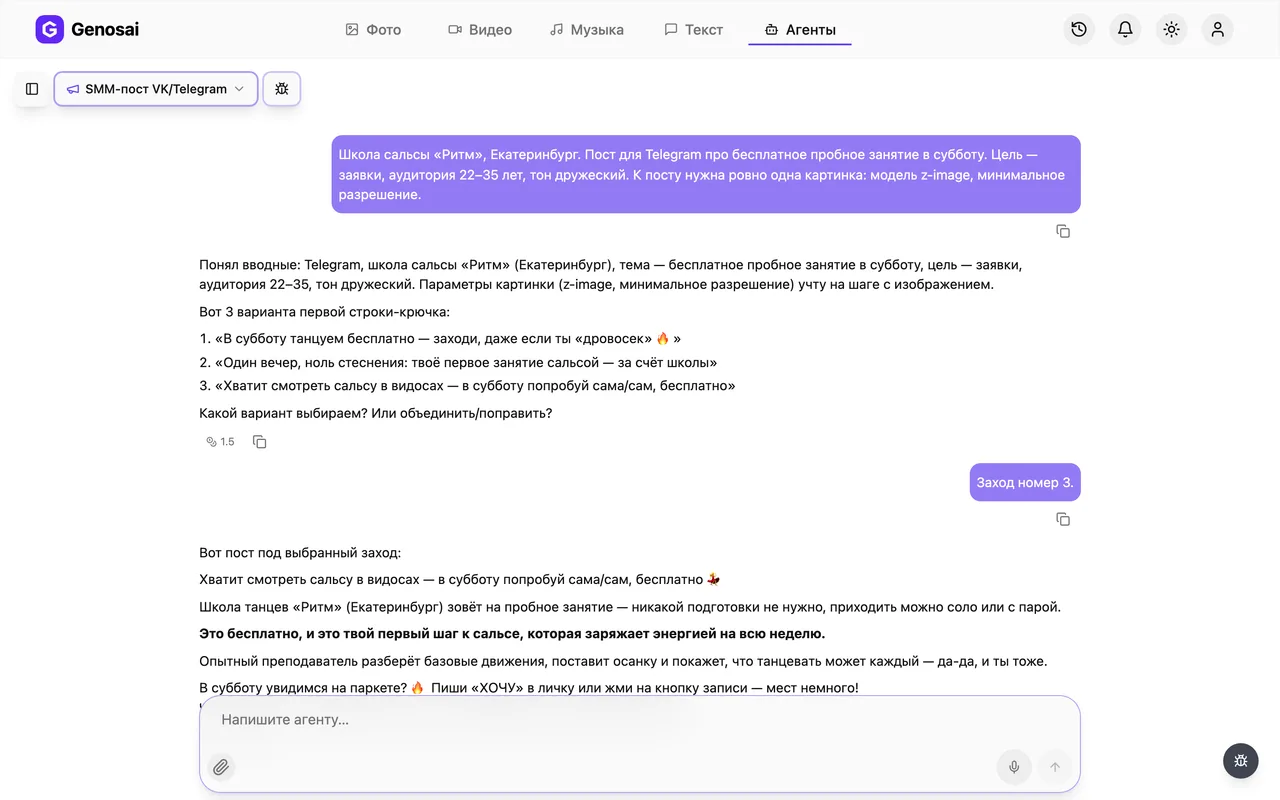Click the bug icon next to agent selector
This screenshot has height=800, width=1280.
click(282, 89)
